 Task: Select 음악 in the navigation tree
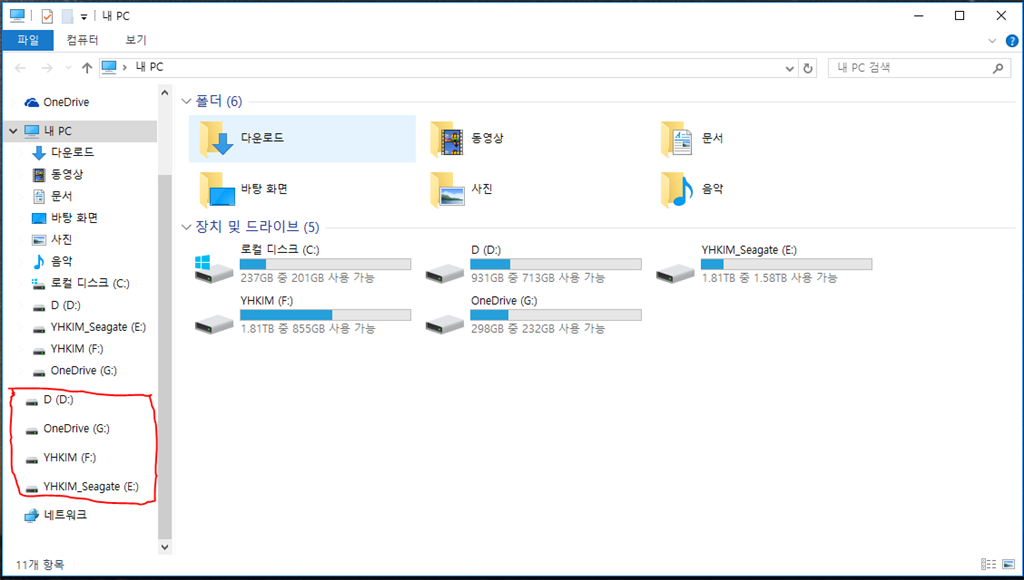(x=52, y=261)
